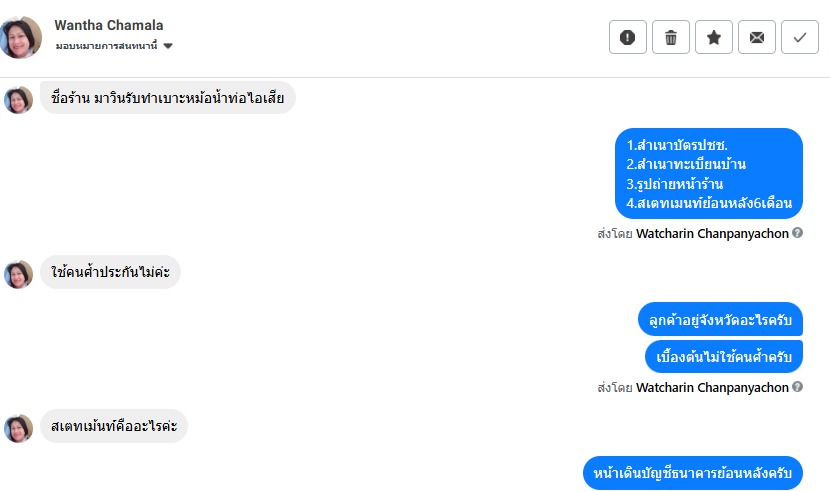
Task: Click Wantha Chamala's header profile picture
Action: (21, 37)
